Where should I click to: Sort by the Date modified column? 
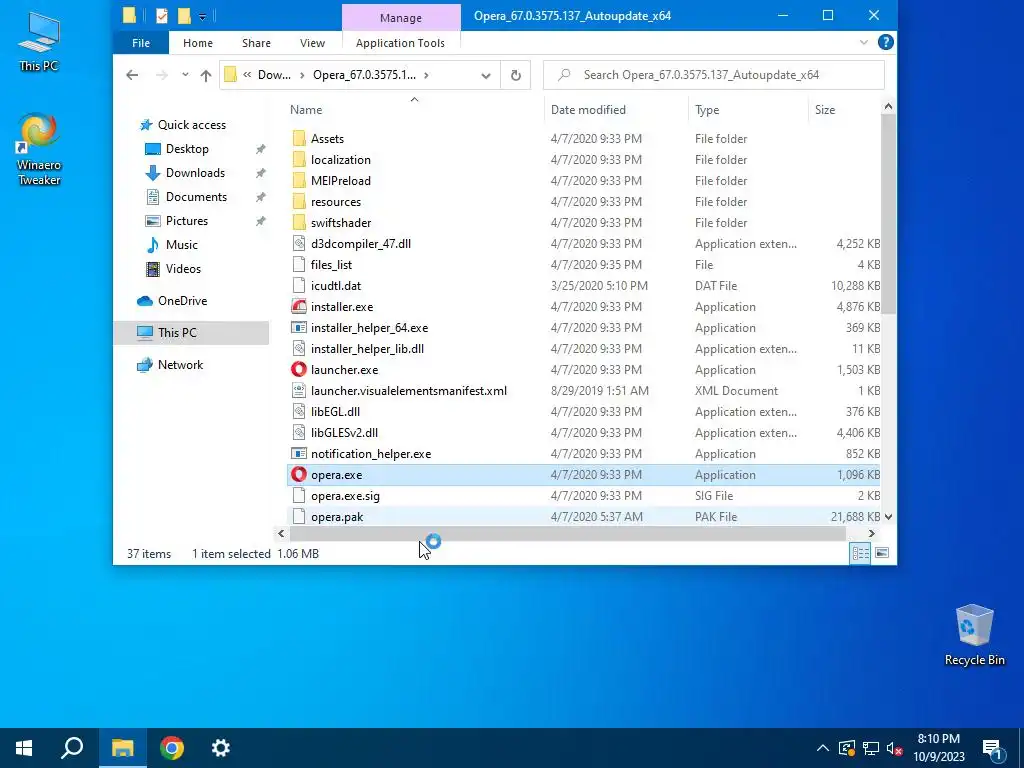pyautogui.click(x=616, y=110)
